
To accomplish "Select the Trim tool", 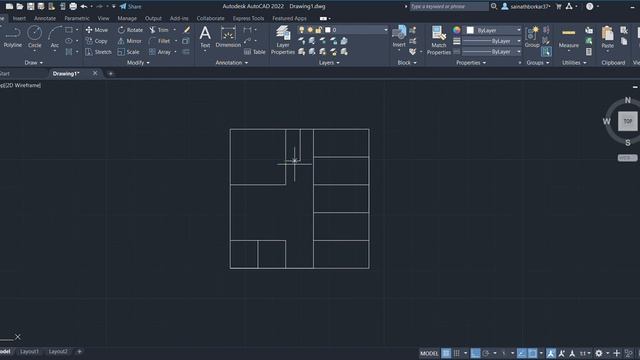I will 159,30.
